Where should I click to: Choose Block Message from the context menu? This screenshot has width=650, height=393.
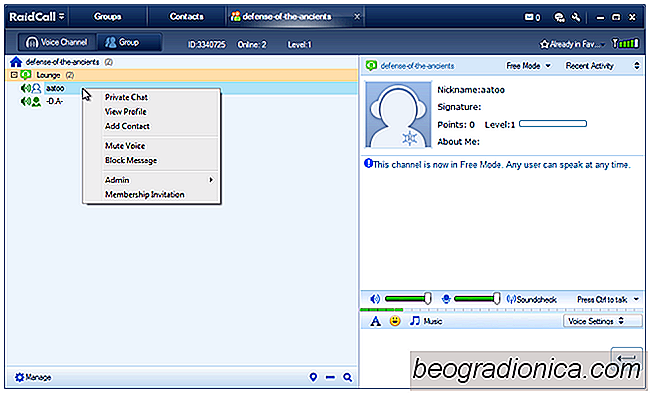pos(131,160)
